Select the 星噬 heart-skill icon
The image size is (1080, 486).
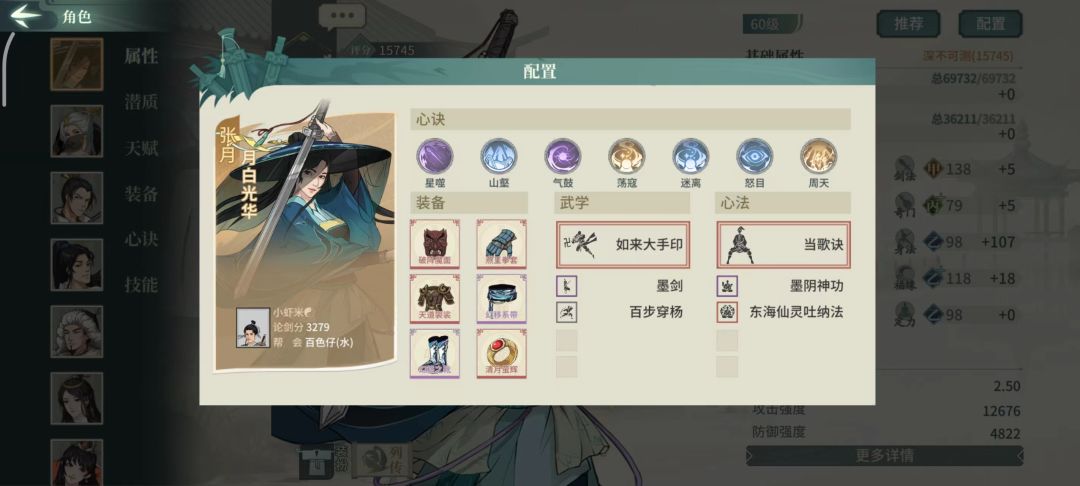(435, 156)
